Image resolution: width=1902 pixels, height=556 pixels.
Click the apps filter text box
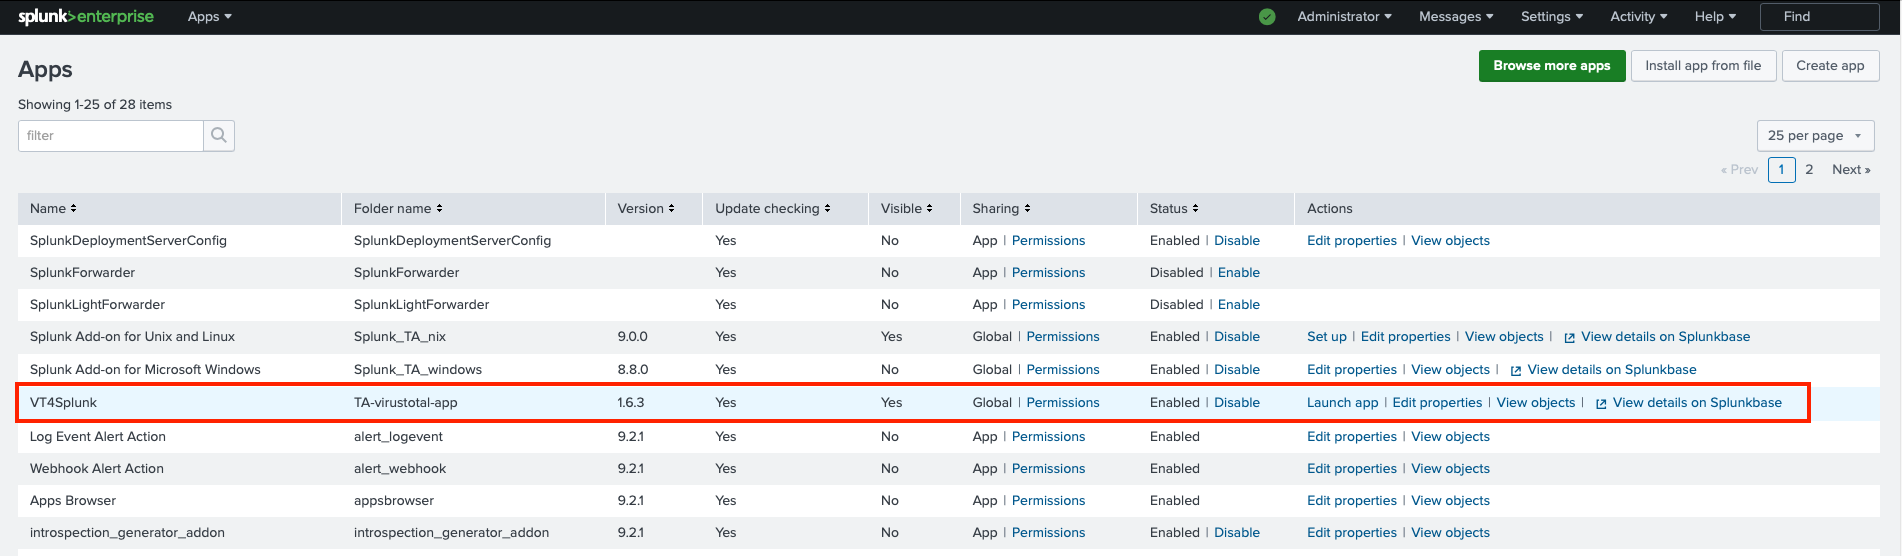coord(111,136)
